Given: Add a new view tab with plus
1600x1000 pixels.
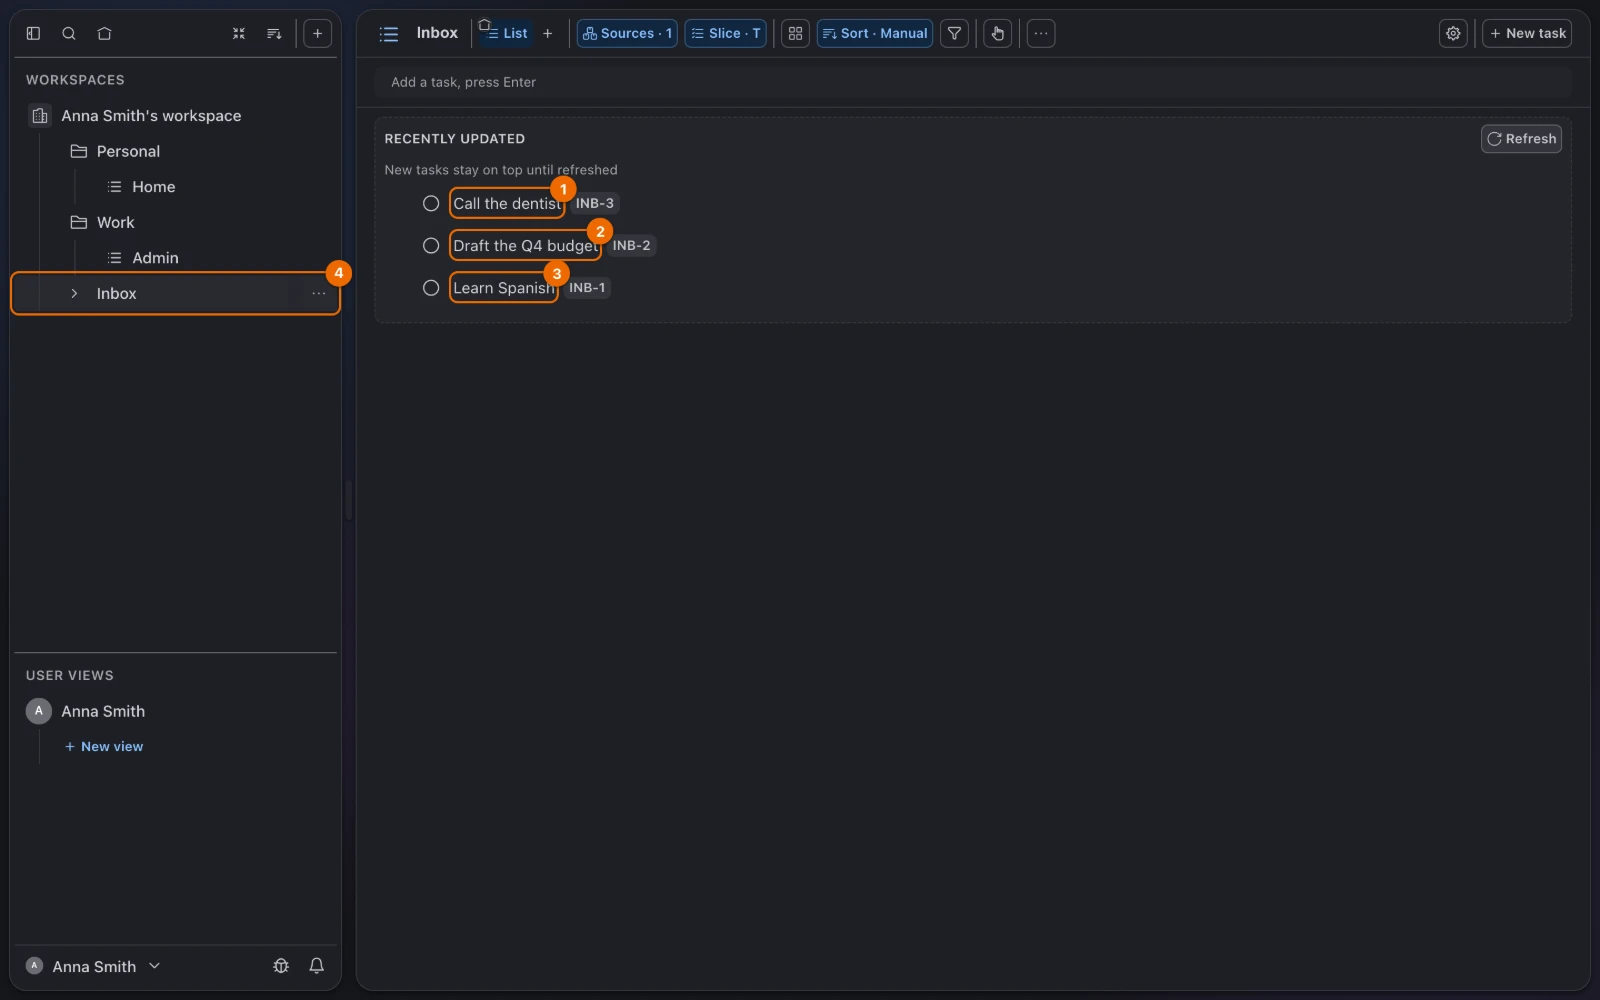Looking at the screenshot, I should (x=547, y=33).
